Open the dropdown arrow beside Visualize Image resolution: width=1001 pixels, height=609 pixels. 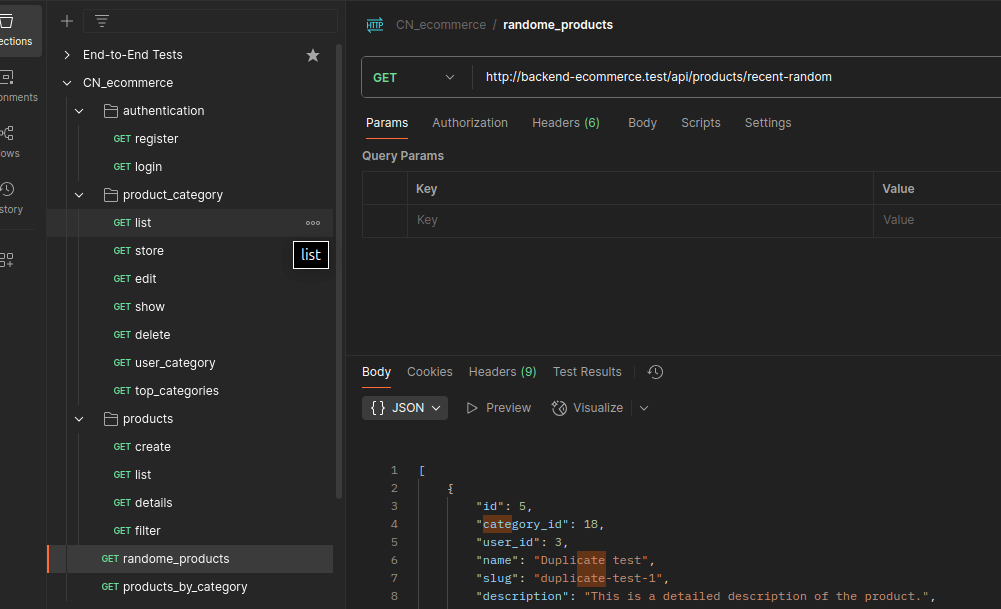point(644,408)
